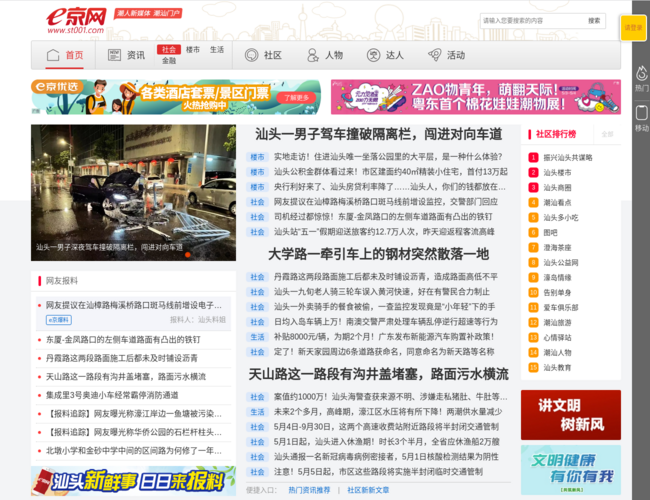Open 汕头商圈 in community ranking
Viewport: 650px width, 500px height.
pyautogui.click(x=558, y=188)
